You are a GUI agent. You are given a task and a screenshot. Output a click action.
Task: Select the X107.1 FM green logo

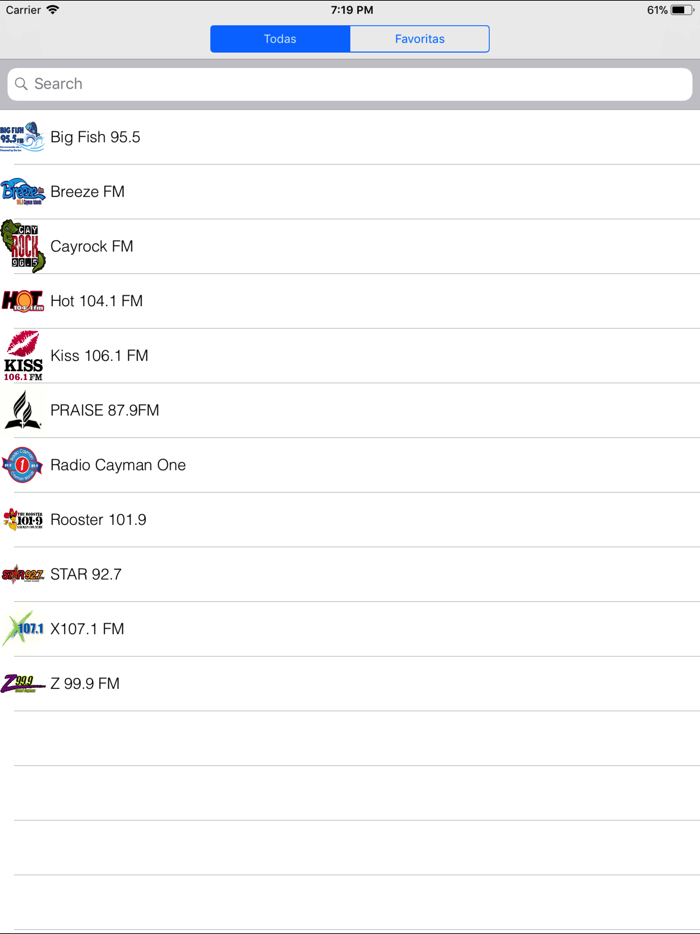(22, 628)
